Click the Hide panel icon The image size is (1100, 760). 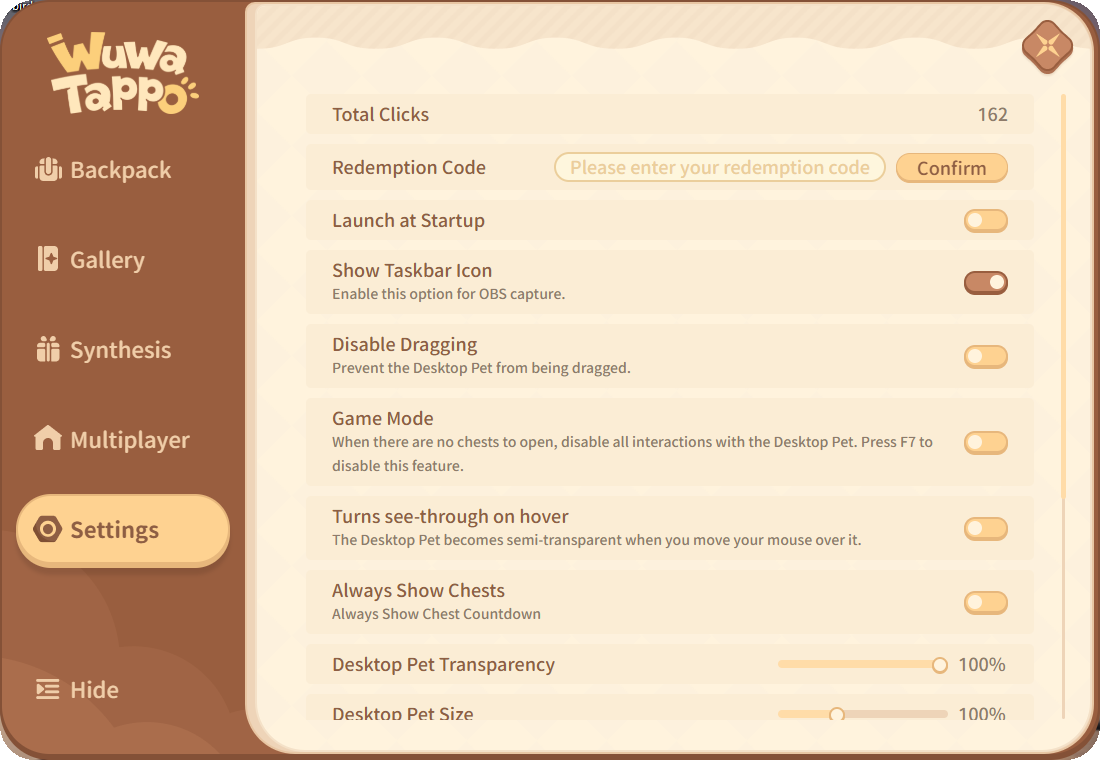48,689
